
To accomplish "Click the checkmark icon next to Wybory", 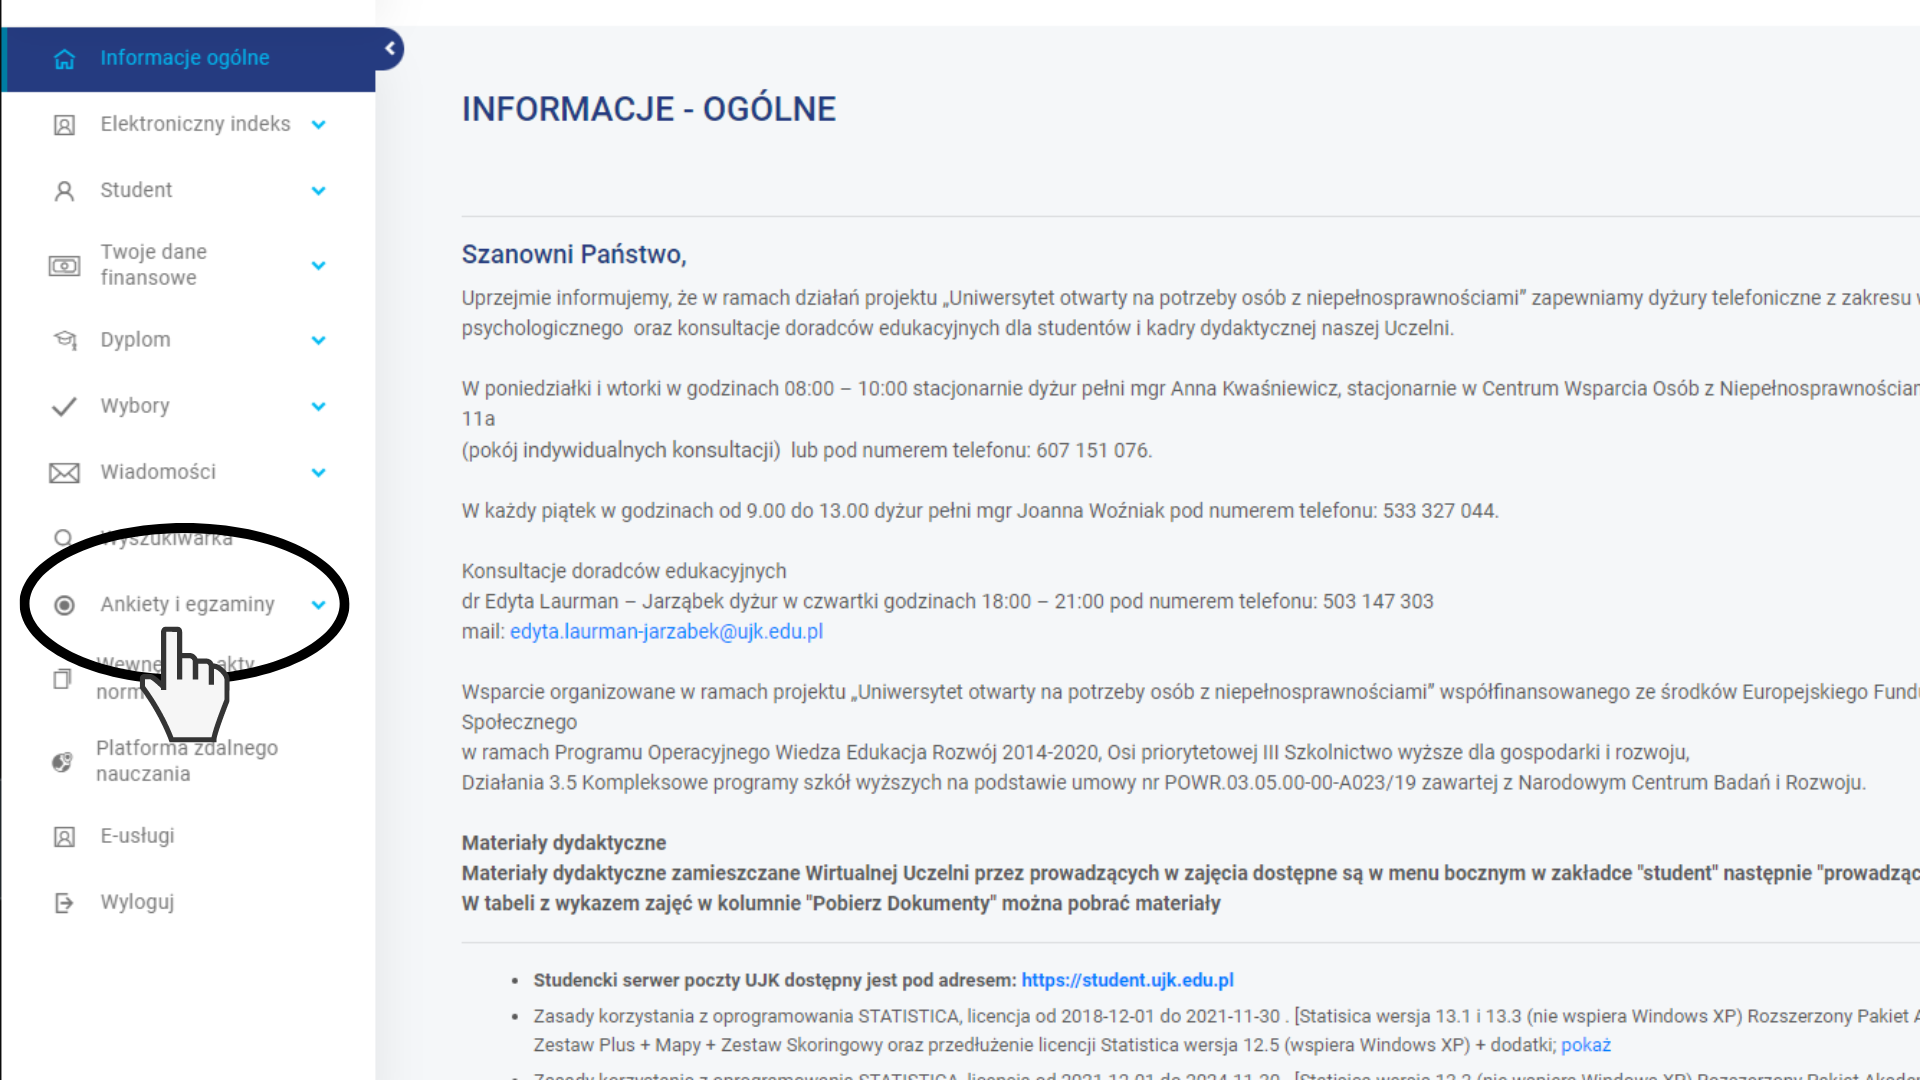I will (64, 407).
